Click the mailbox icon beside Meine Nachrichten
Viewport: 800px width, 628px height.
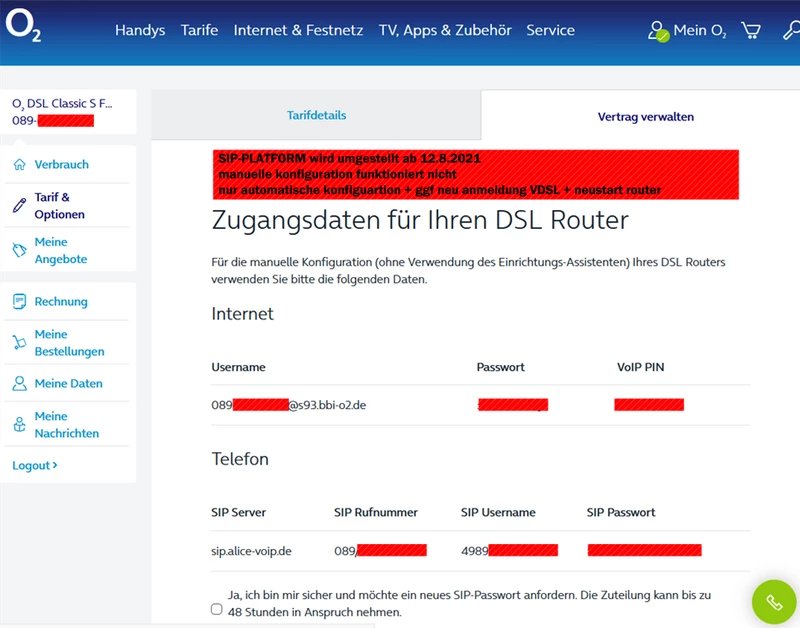tap(19, 424)
